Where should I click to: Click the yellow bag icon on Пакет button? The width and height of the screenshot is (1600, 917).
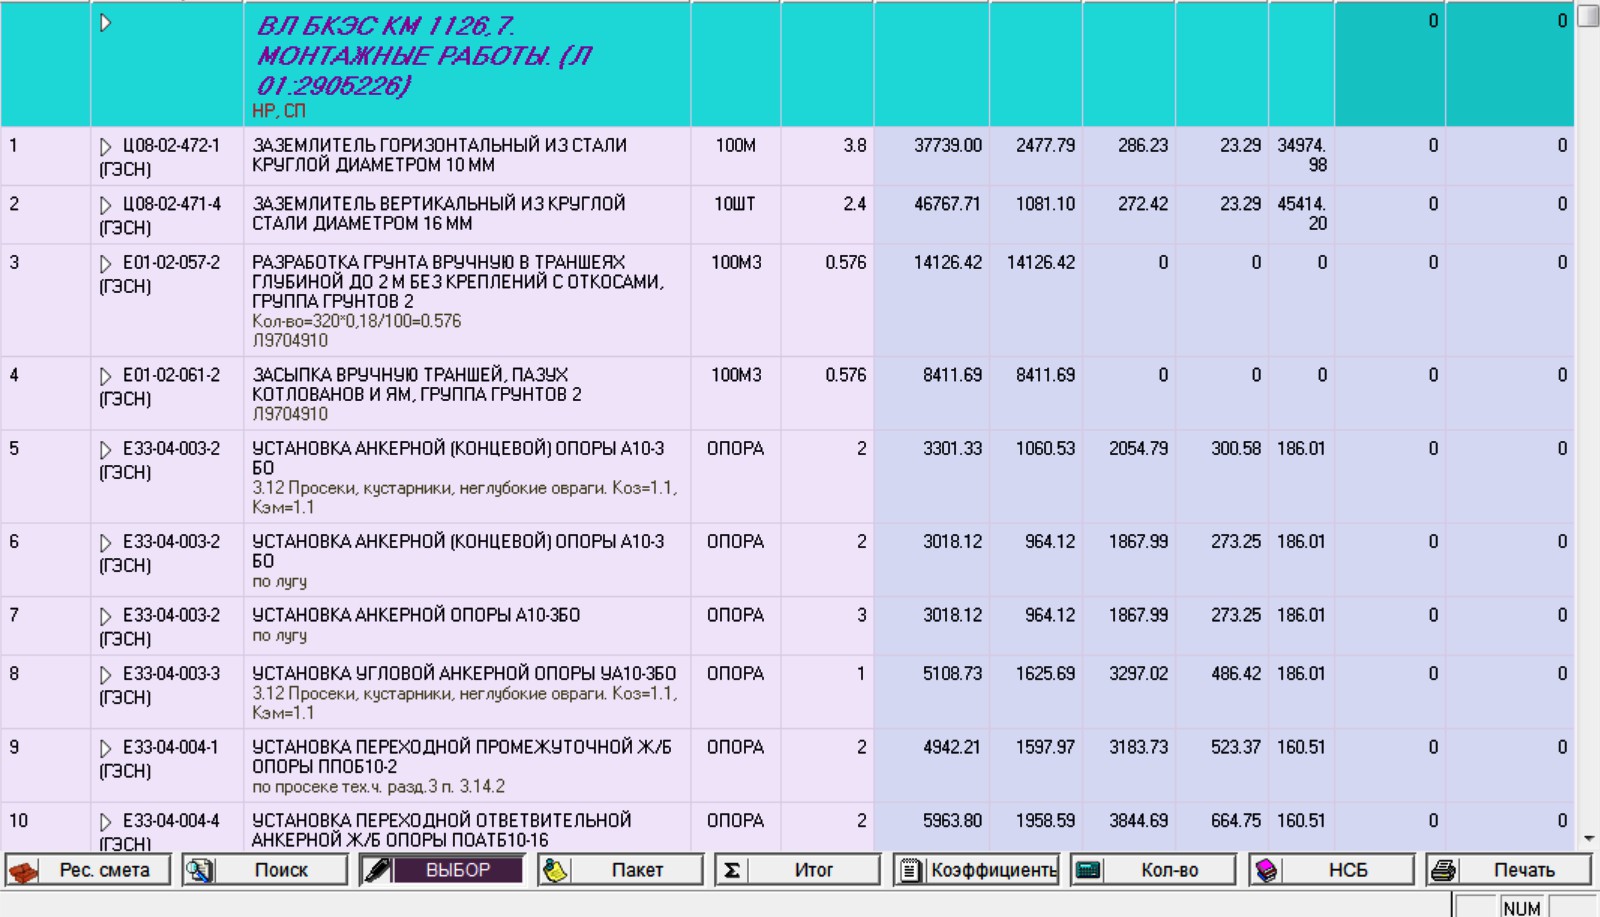pyautogui.click(x=554, y=870)
